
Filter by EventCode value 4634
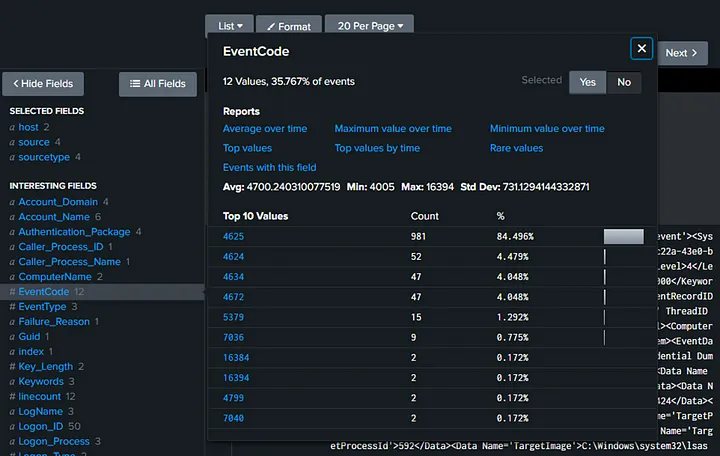(x=233, y=277)
